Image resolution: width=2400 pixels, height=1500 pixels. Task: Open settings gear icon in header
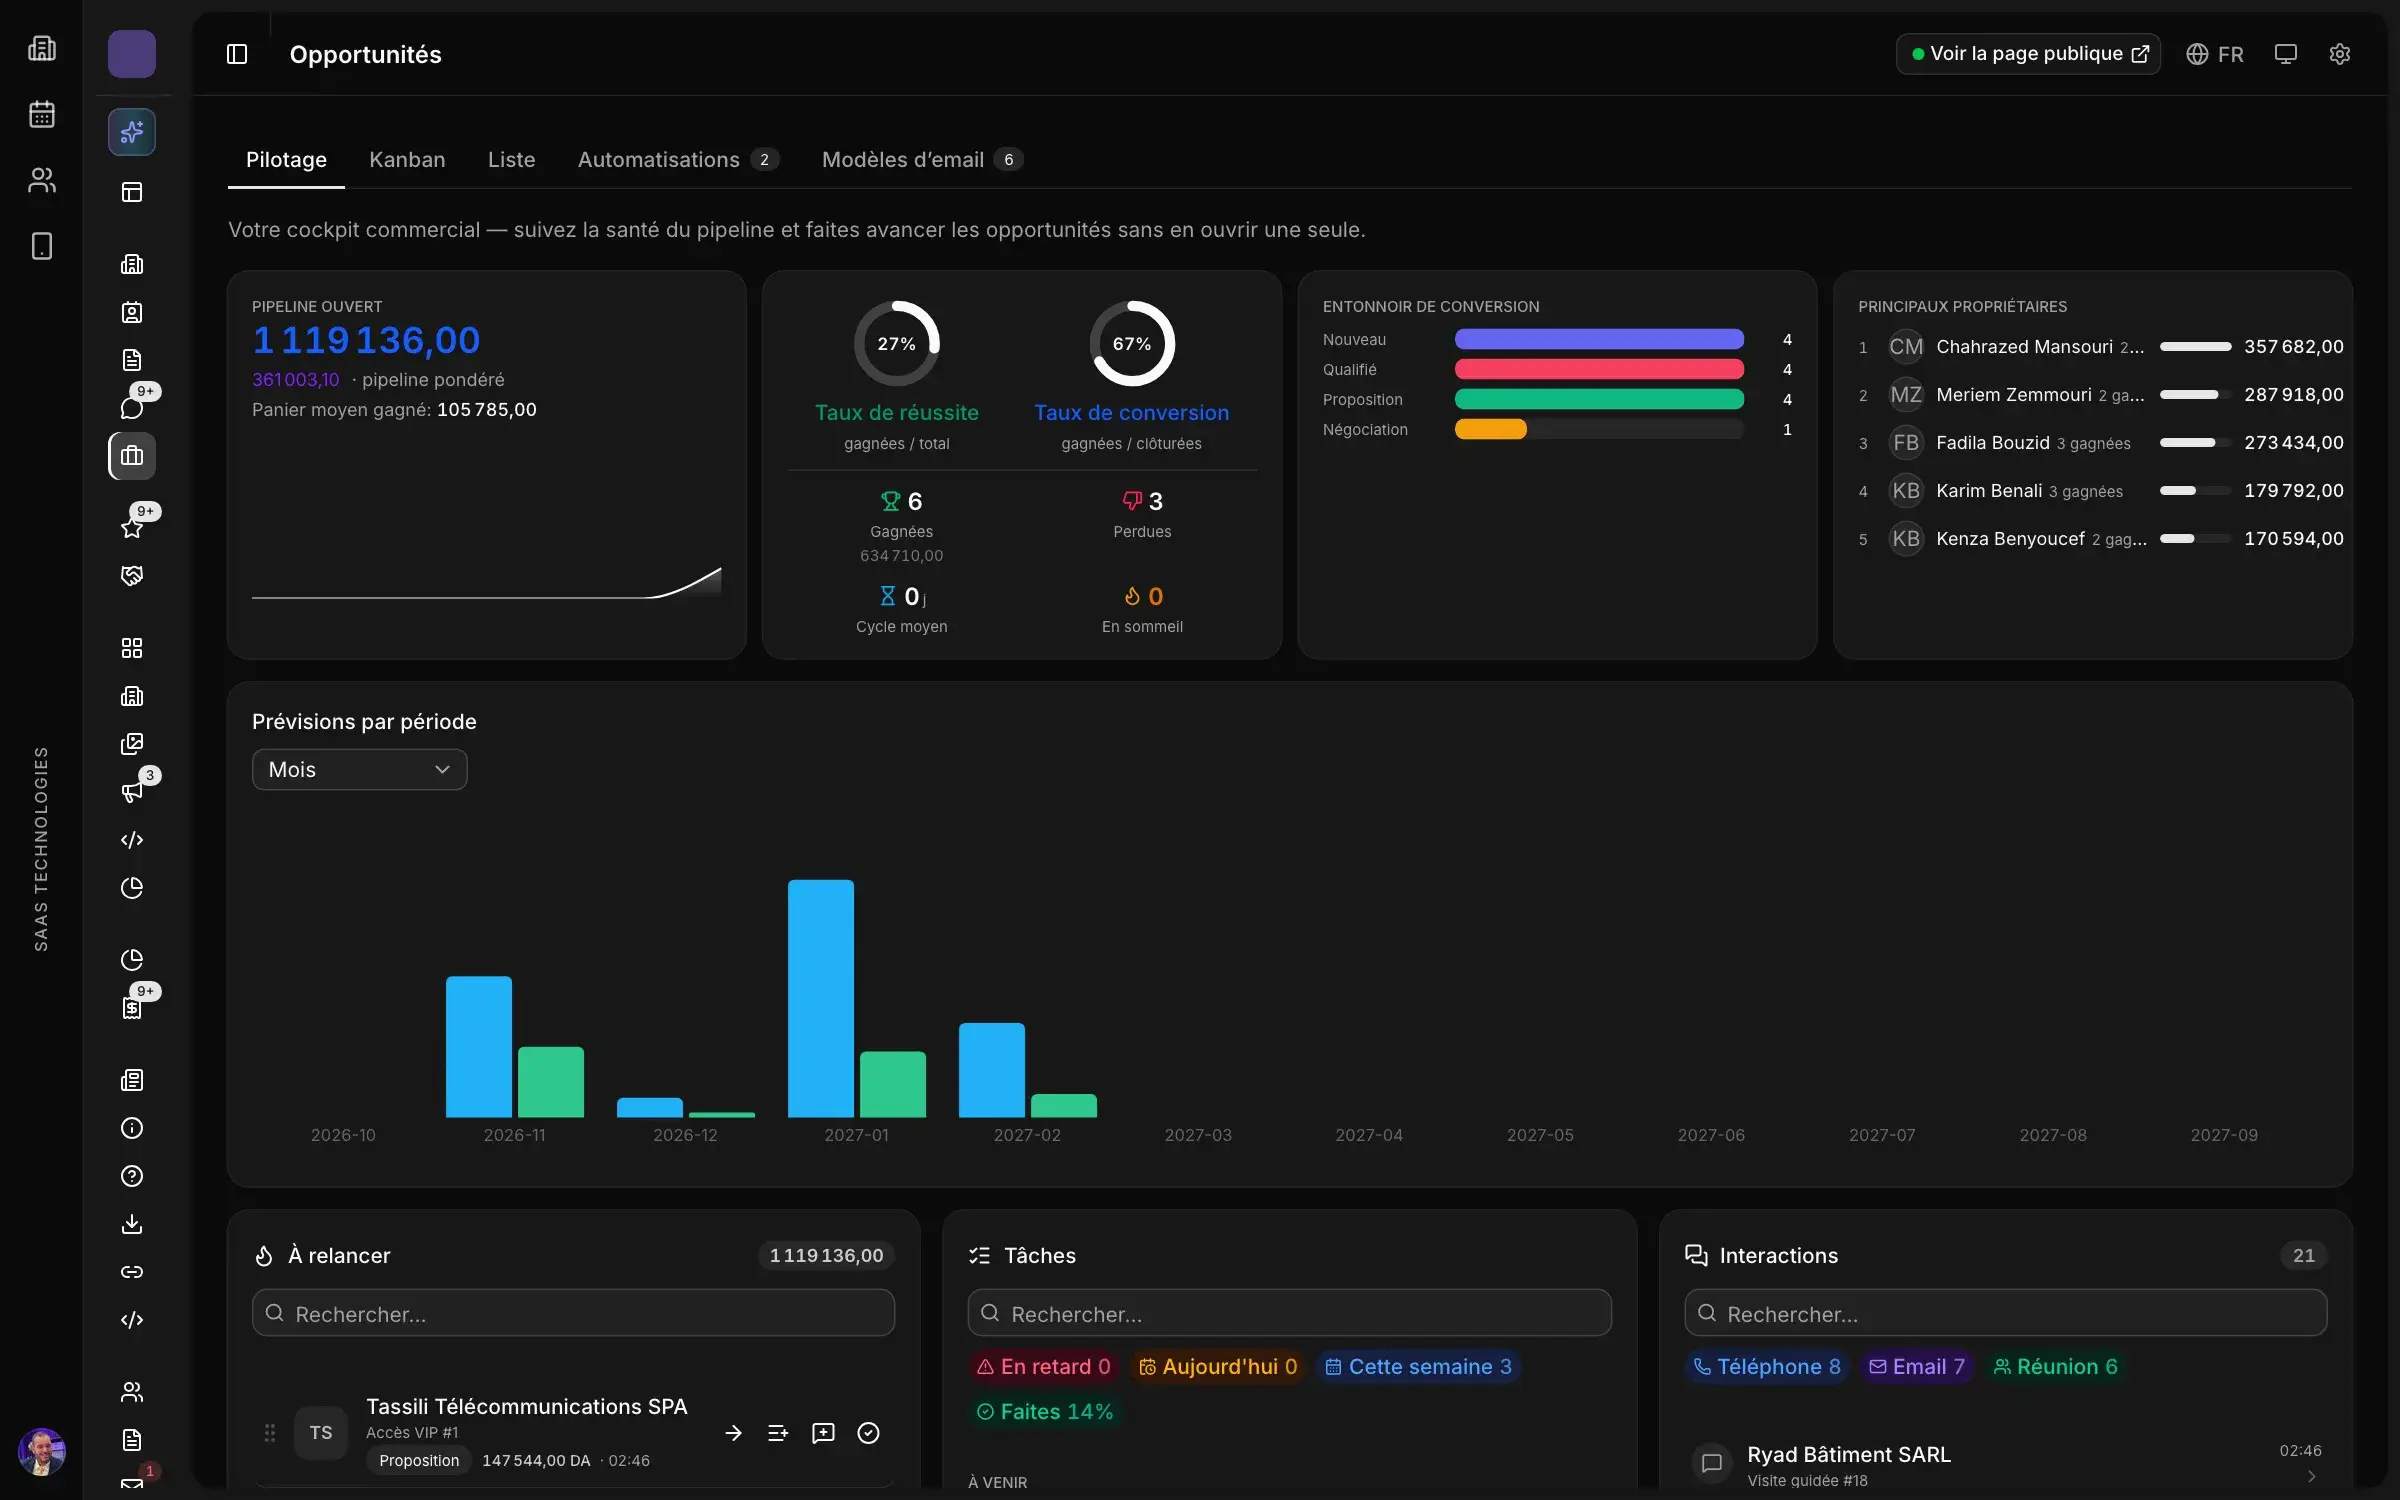[2339, 54]
